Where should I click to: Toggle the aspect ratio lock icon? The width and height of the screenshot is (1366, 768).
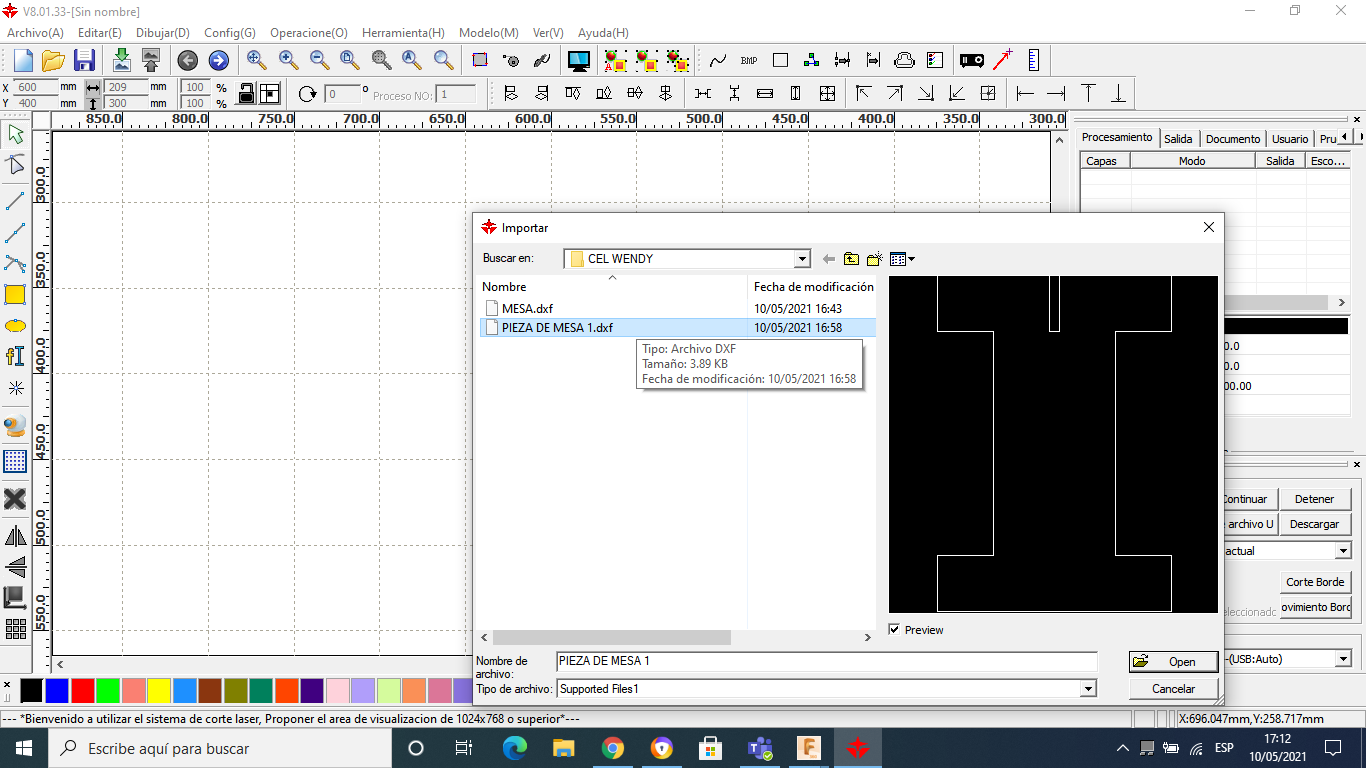(246, 93)
